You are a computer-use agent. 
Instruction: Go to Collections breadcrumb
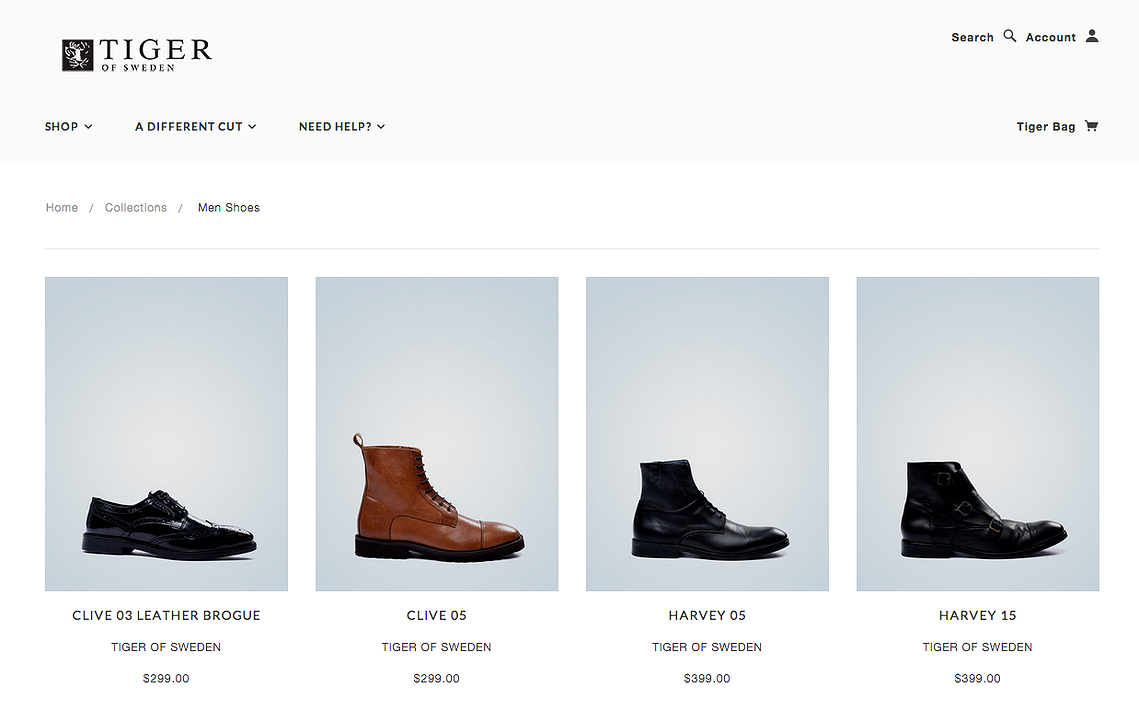136,208
